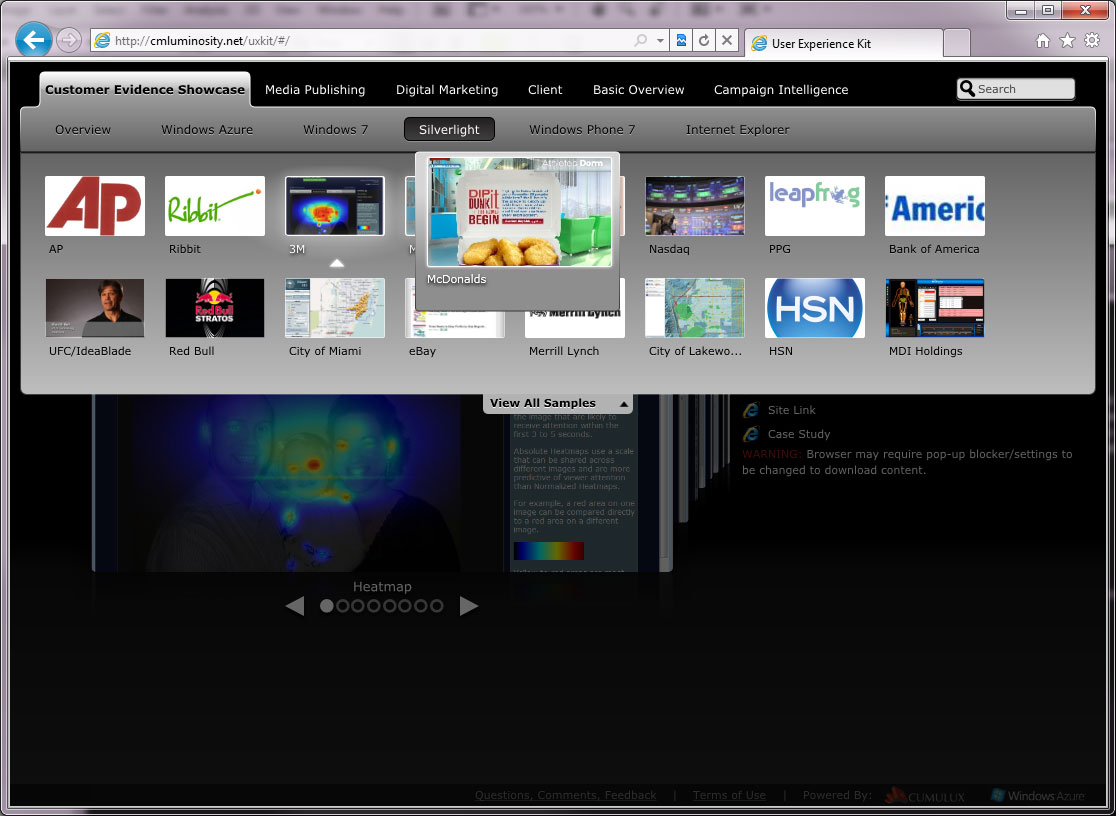The height and width of the screenshot is (816, 1116).
Task: Open the 3M heatmap sample thumbnail
Action: (x=335, y=206)
